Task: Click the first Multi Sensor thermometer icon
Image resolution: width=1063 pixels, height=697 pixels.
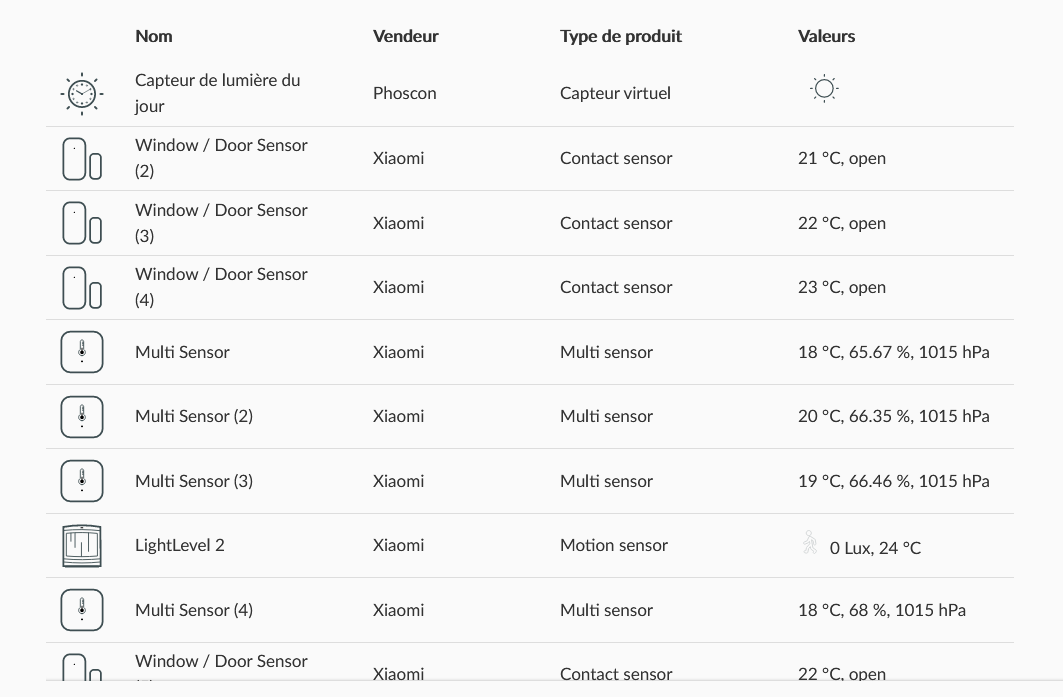Action: (x=82, y=352)
